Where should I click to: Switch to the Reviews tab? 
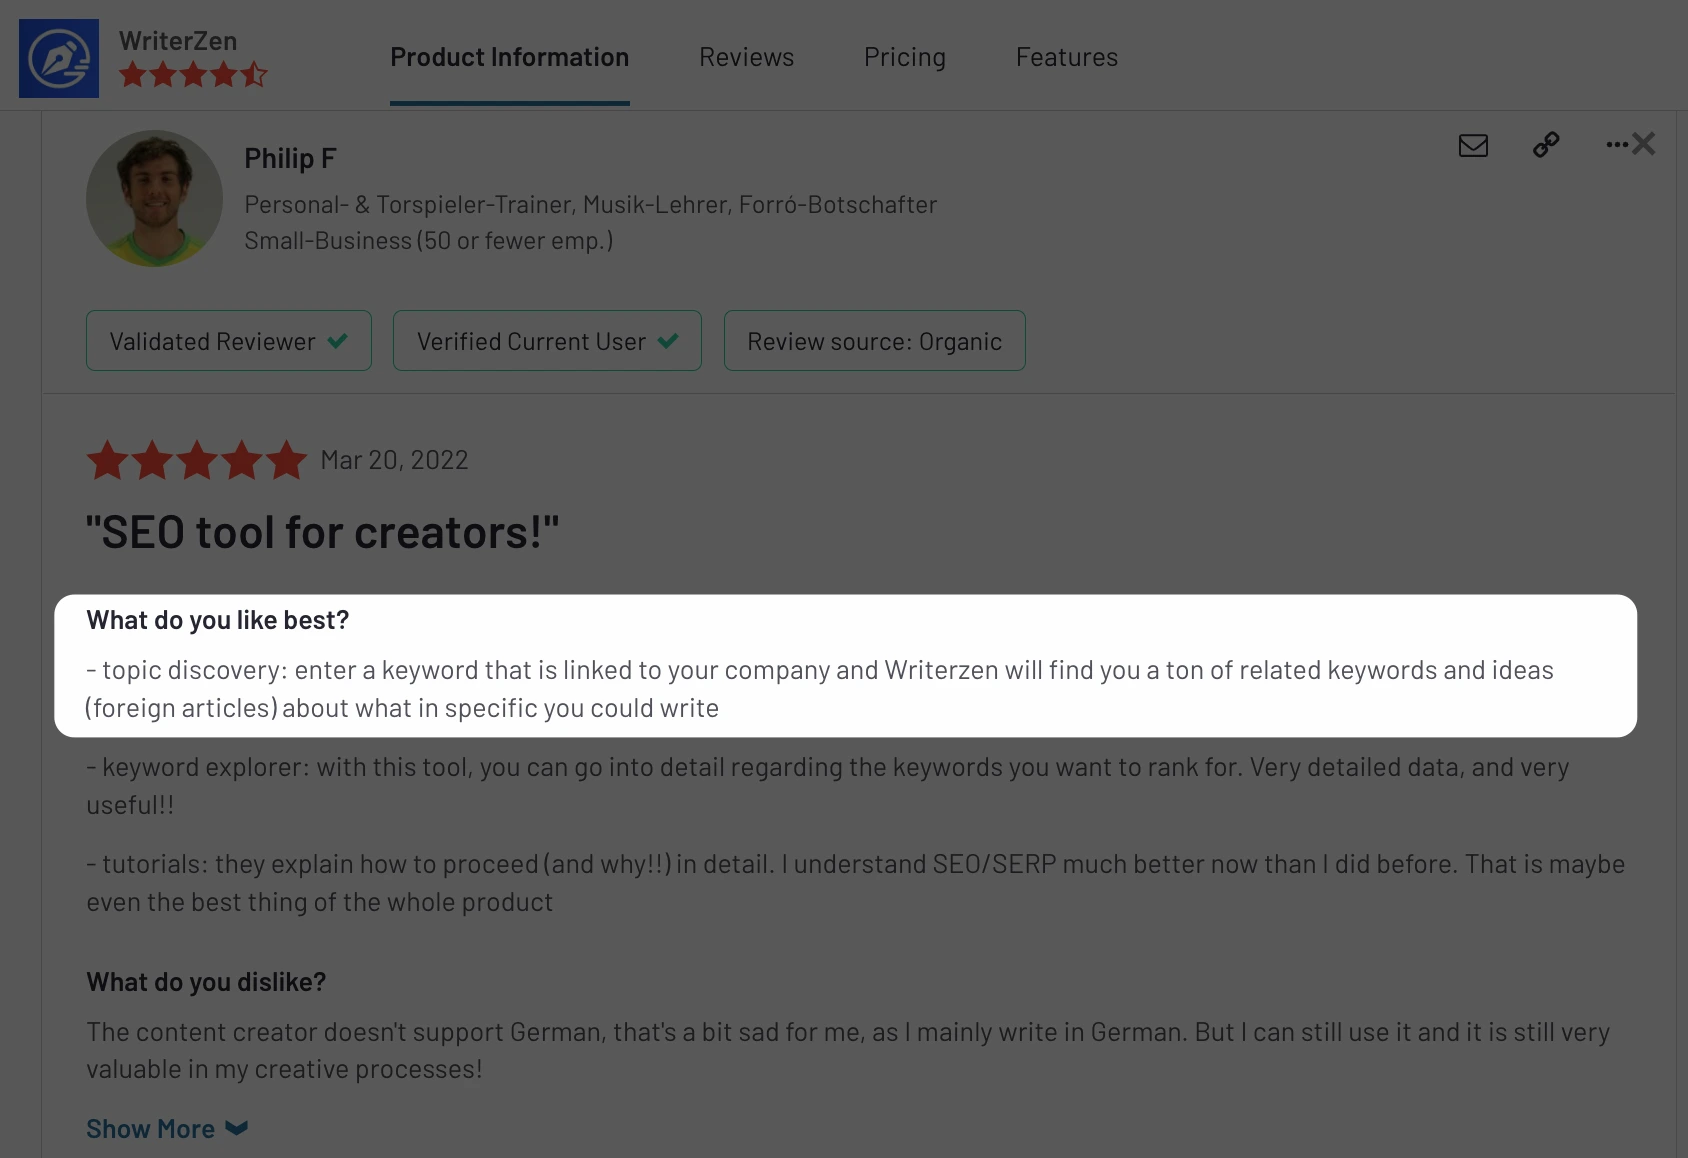747,57
